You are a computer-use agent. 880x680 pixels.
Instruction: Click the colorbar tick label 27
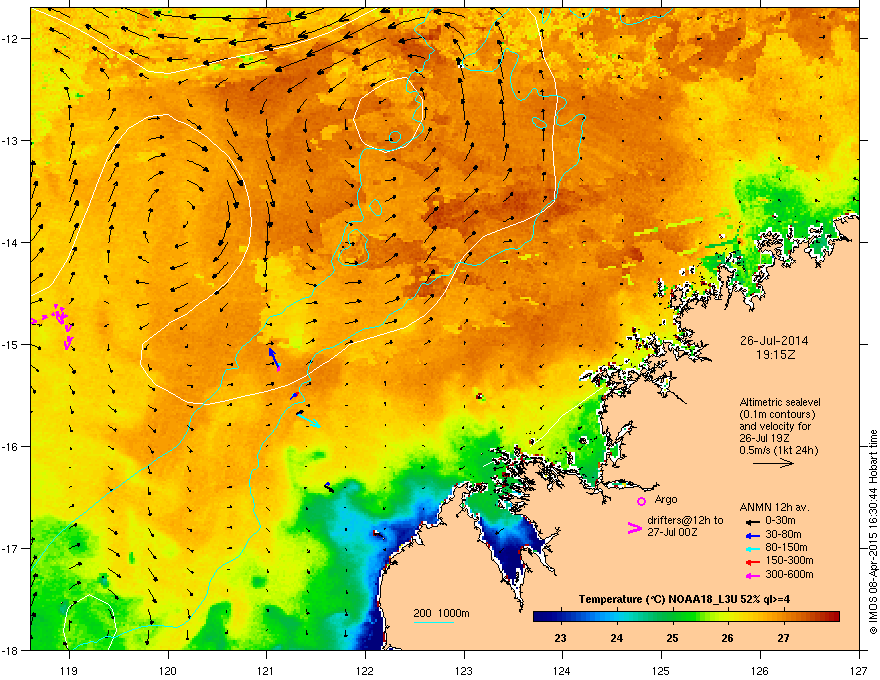[x=783, y=638]
